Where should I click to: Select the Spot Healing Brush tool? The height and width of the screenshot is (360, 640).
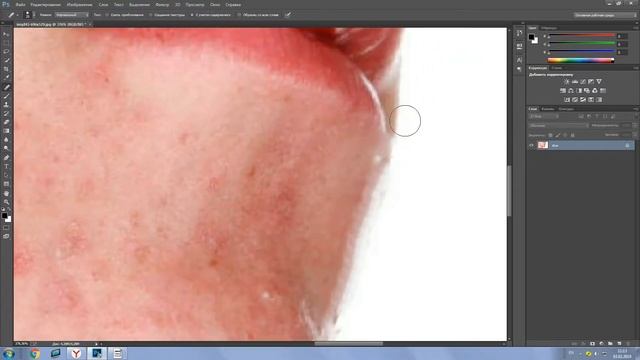point(6,87)
